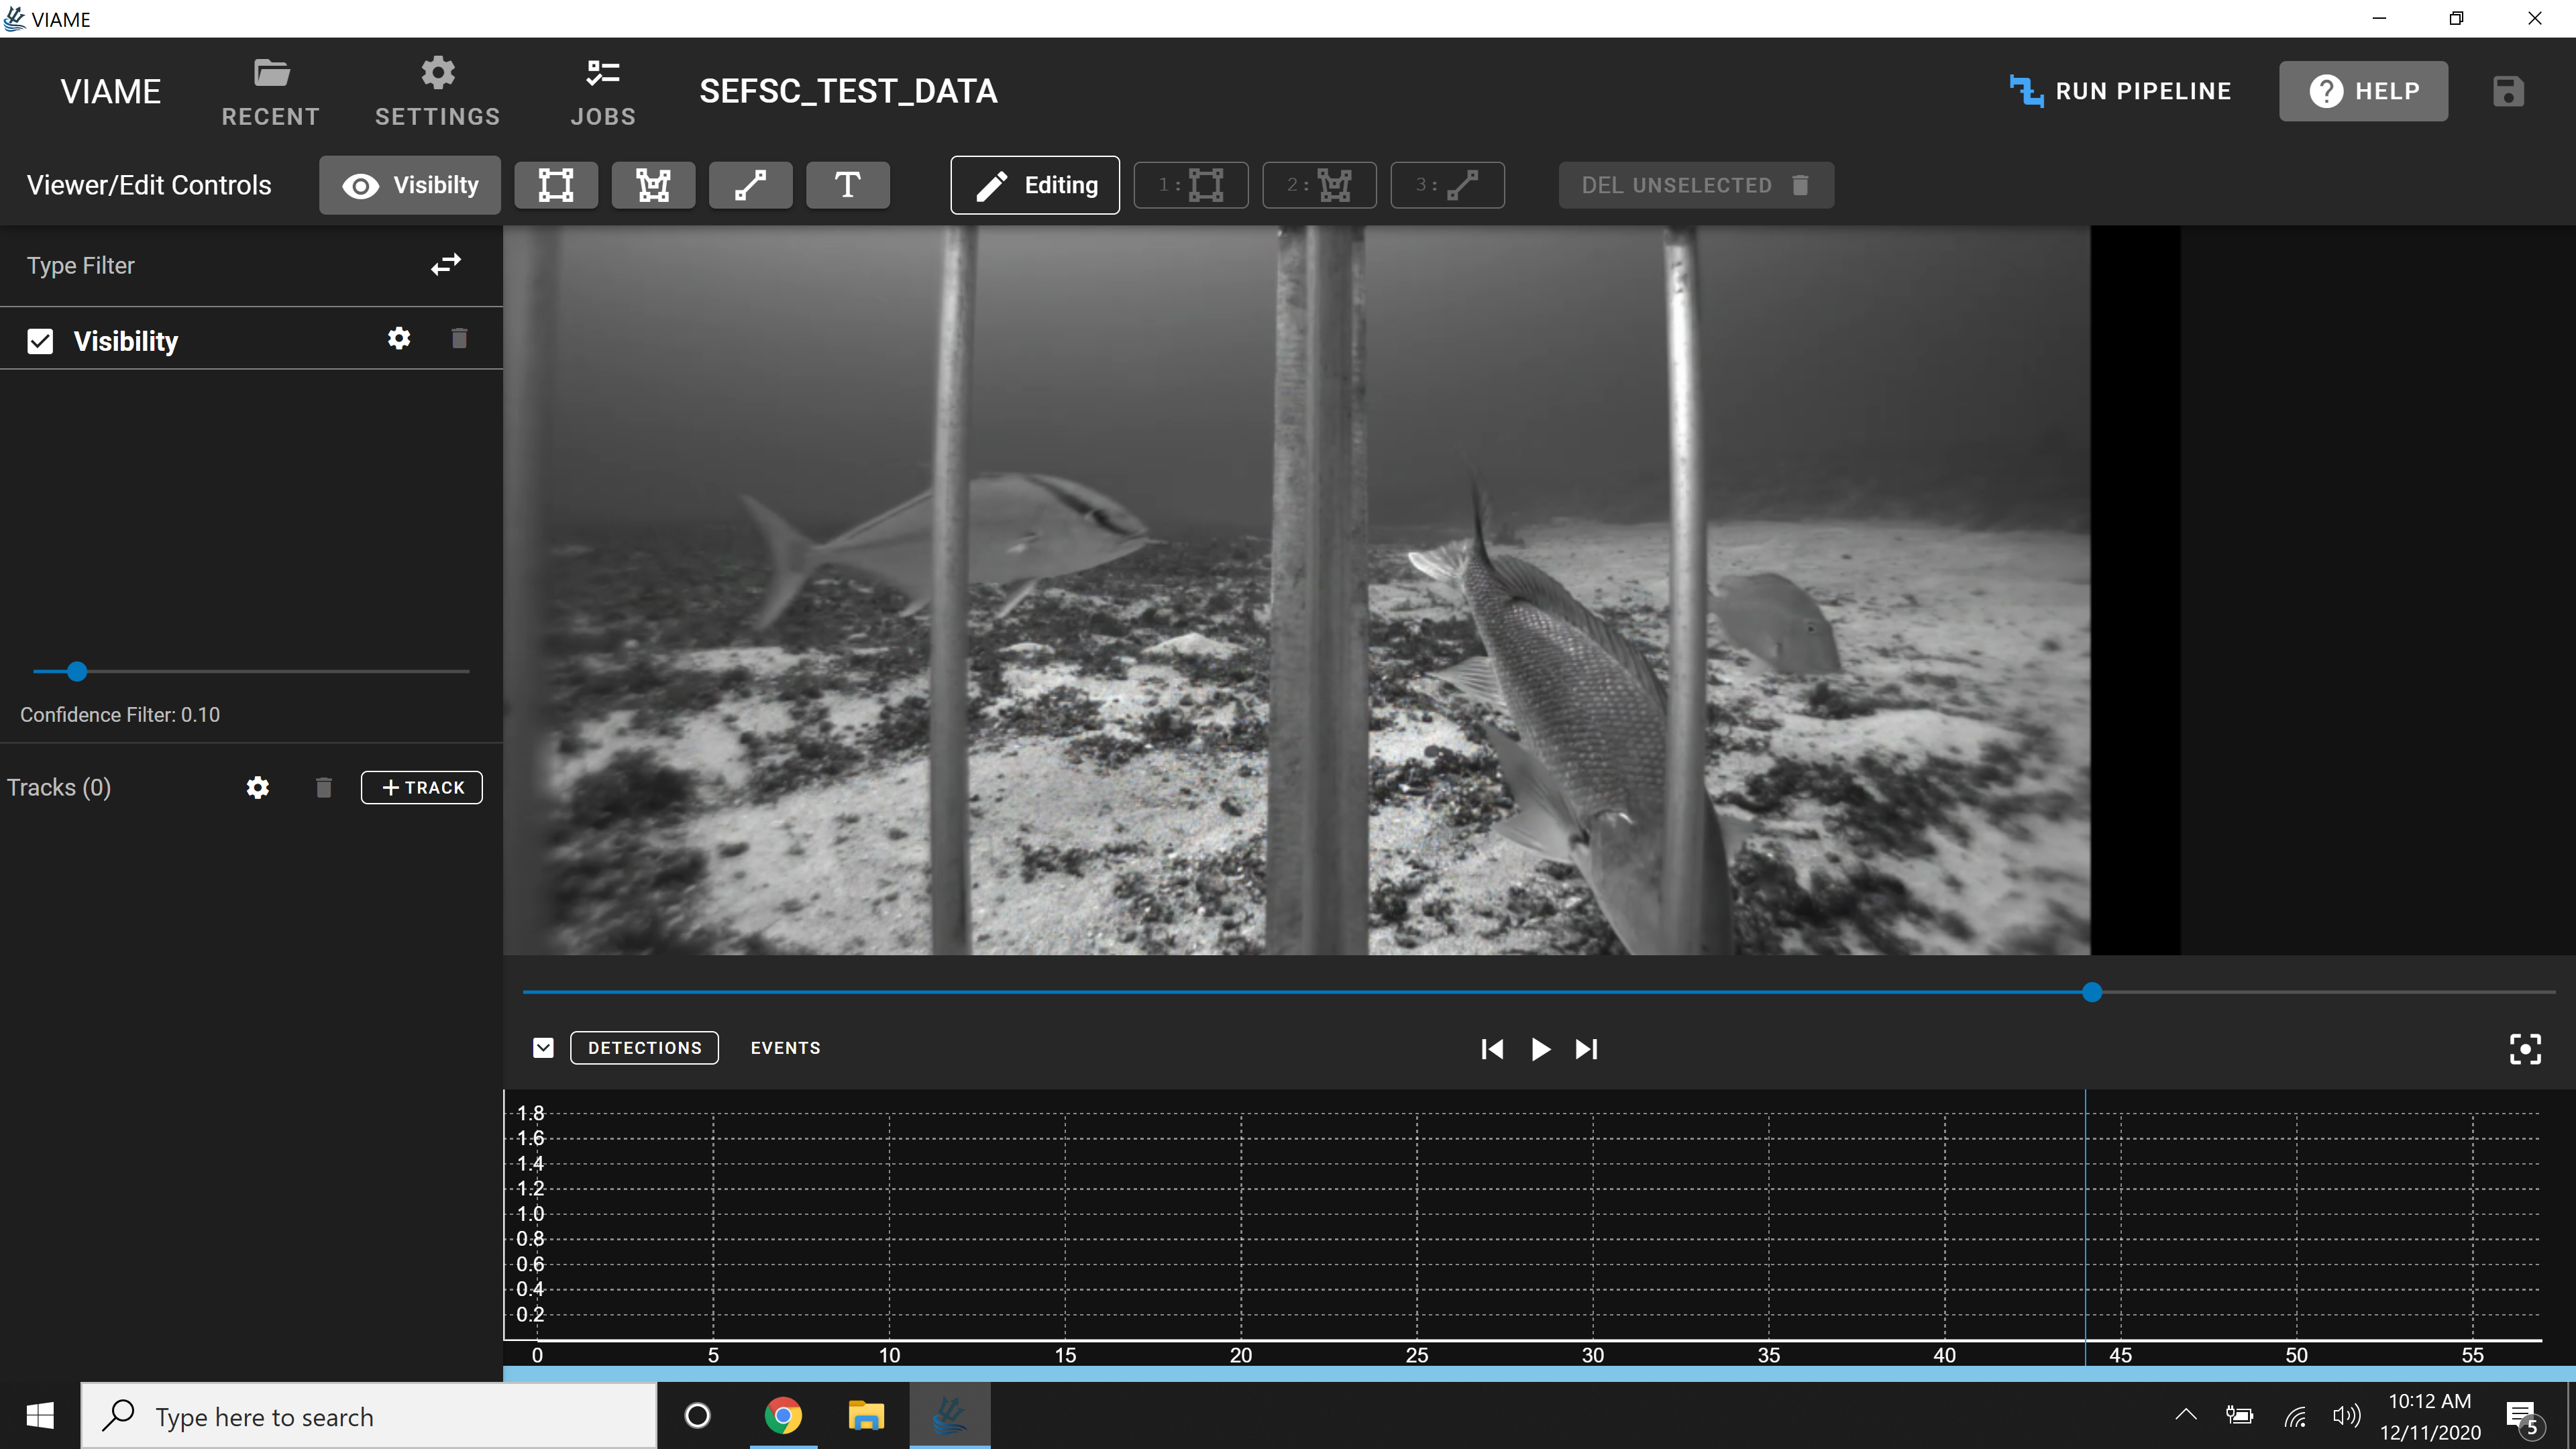
Task: Switch to Events tab
Action: point(785,1048)
